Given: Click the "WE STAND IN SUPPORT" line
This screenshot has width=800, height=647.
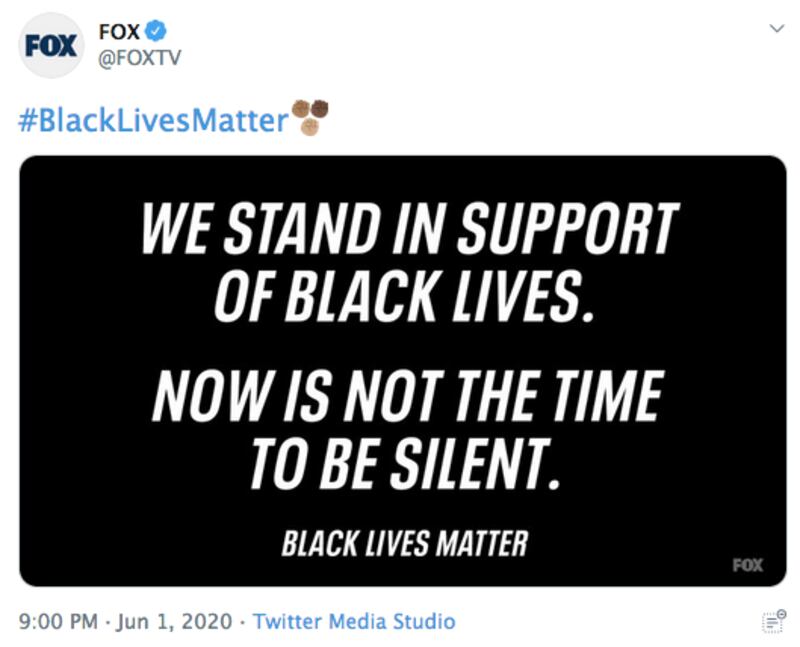Looking at the screenshot, I should pos(410,229).
